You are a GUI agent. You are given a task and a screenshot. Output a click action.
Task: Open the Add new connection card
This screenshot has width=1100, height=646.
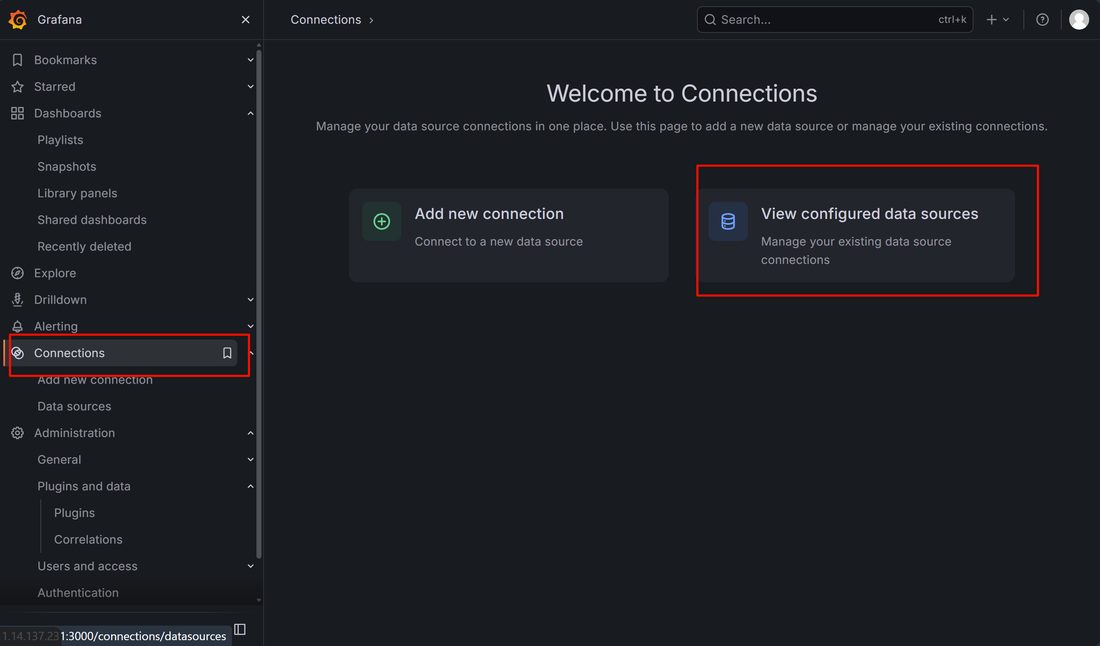[509, 236]
